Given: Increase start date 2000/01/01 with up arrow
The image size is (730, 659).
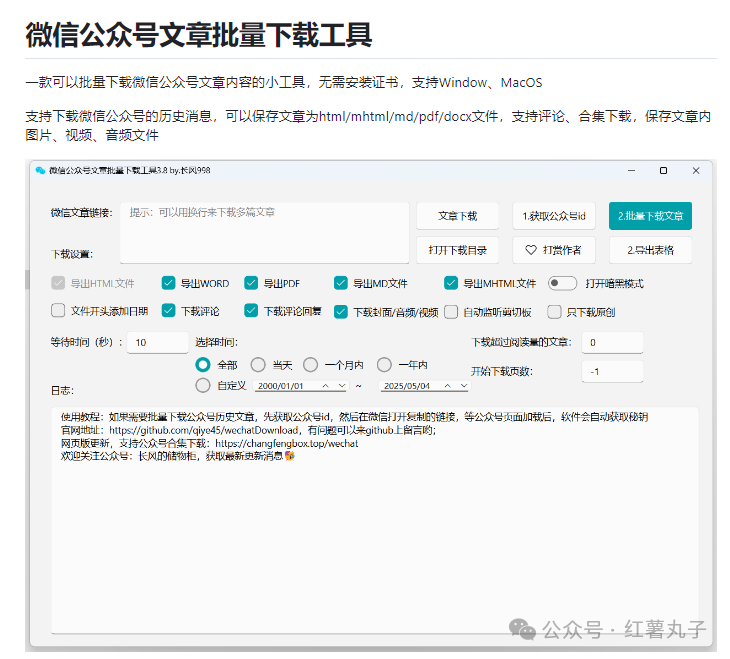Looking at the screenshot, I should coord(325,386).
